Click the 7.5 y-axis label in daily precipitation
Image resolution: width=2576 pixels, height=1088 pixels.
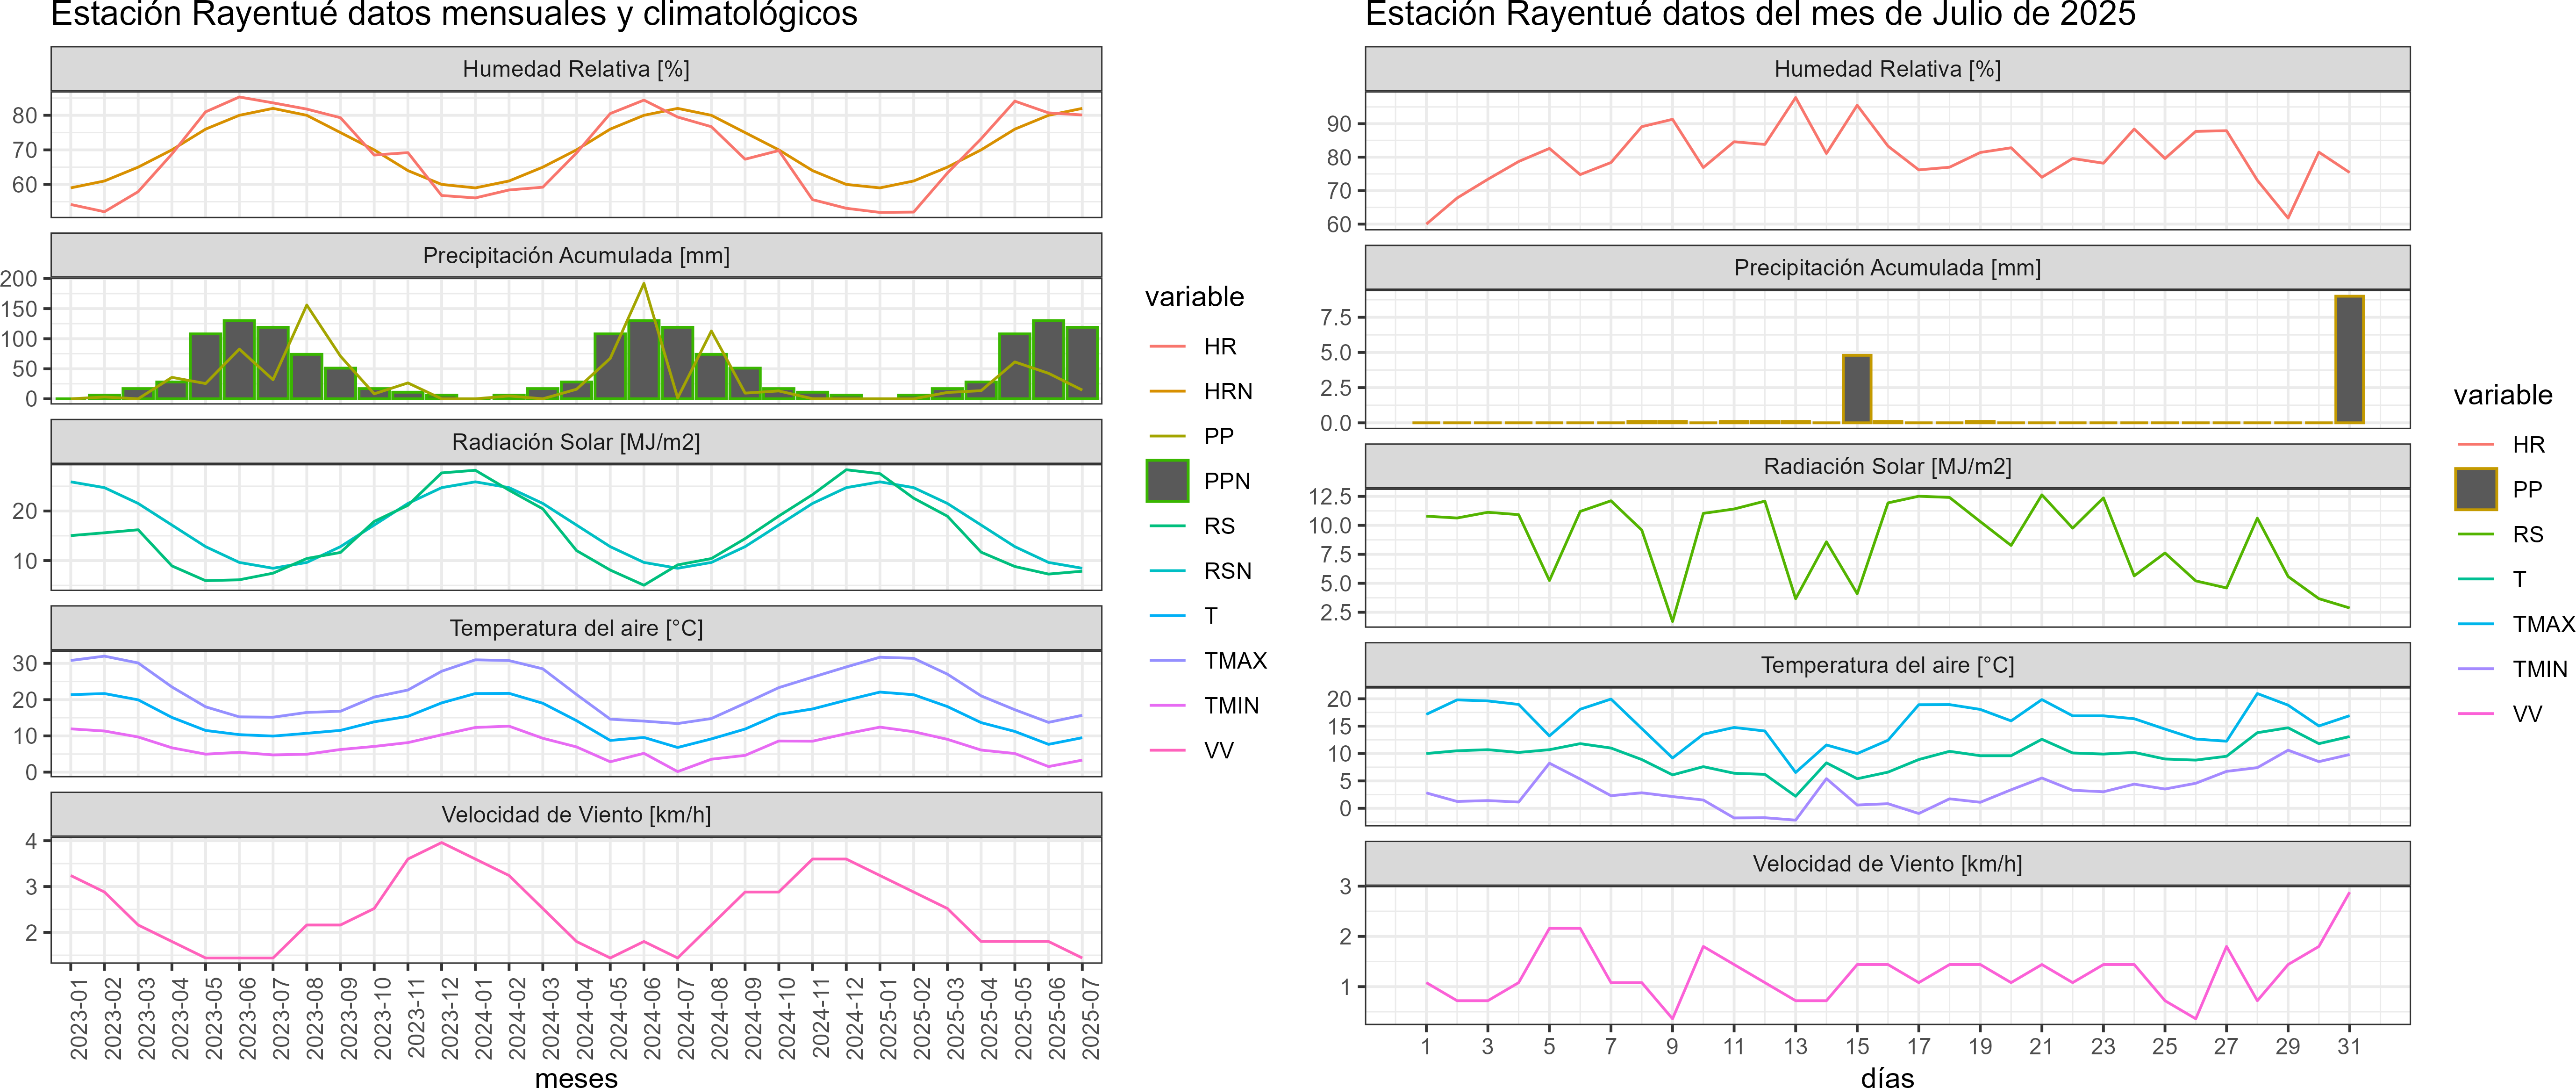click(1336, 318)
